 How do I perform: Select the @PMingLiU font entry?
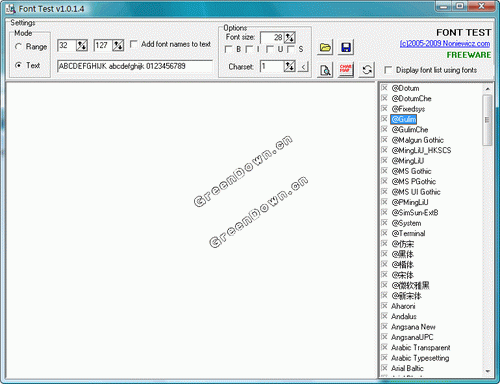point(410,202)
